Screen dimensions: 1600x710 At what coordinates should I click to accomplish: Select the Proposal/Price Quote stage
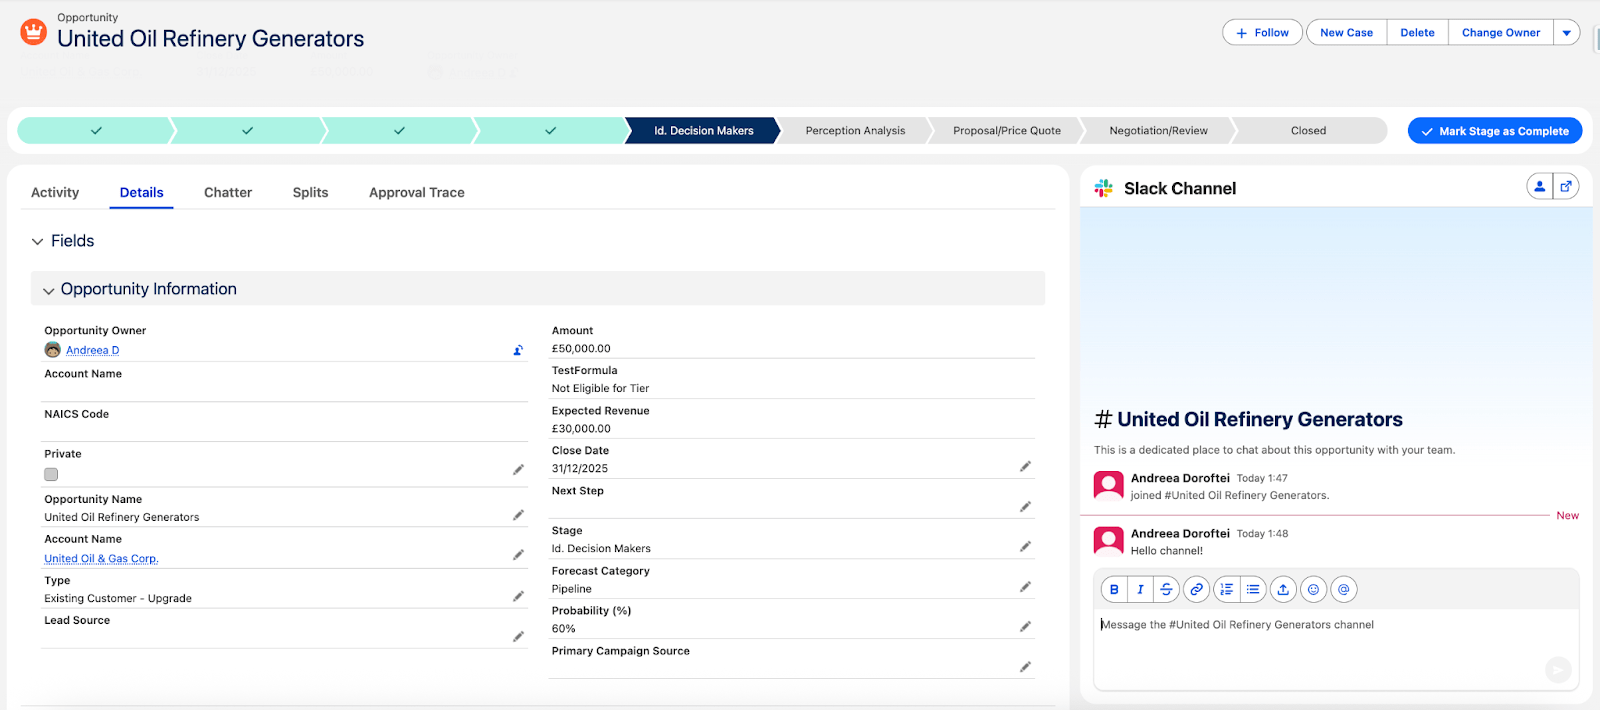[x=1007, y=131]
